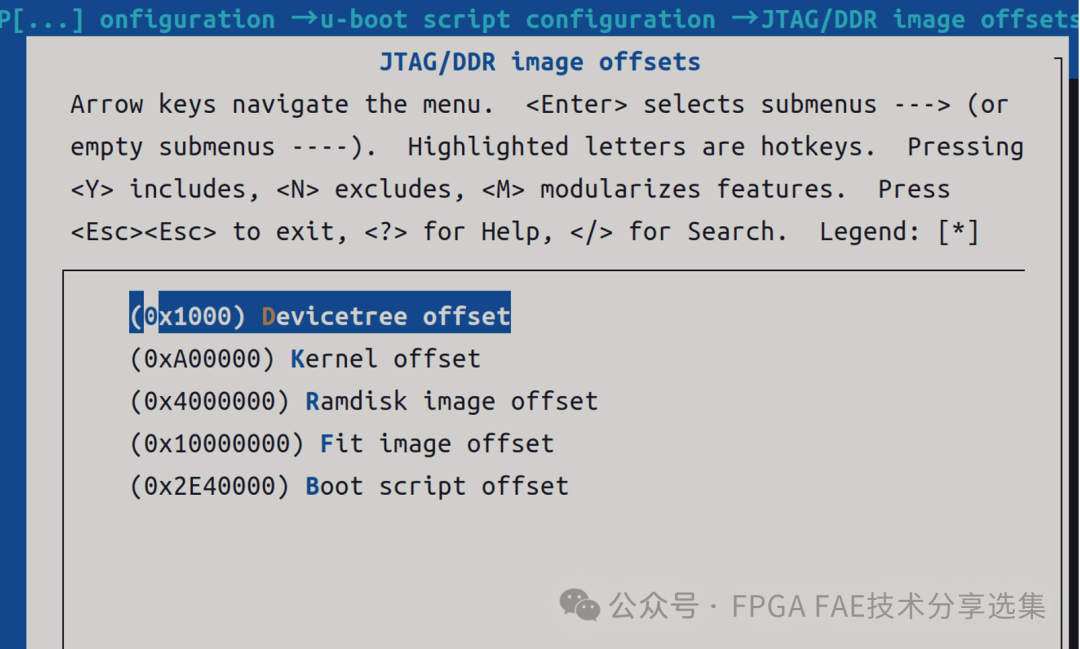
Task: Open the Boot script offset entry
Action: [436, 487]
